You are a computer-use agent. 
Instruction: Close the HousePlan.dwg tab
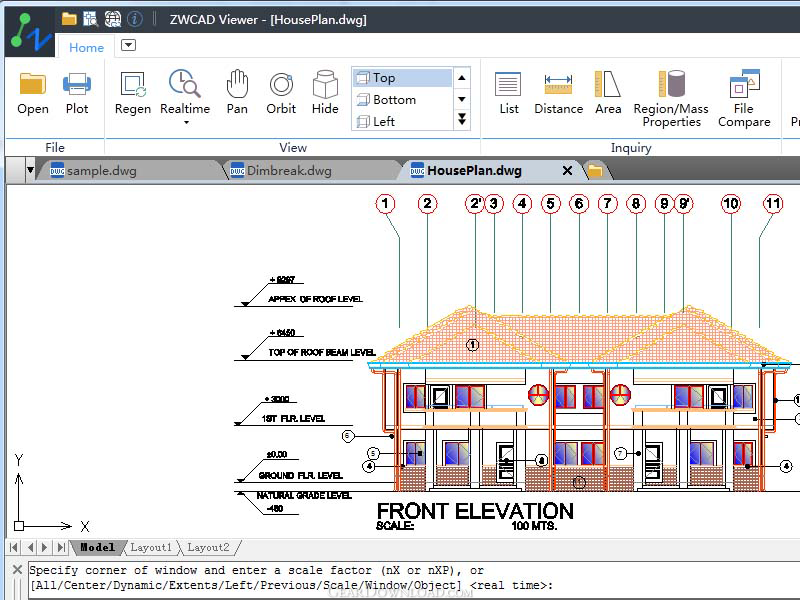click(567, 170)
